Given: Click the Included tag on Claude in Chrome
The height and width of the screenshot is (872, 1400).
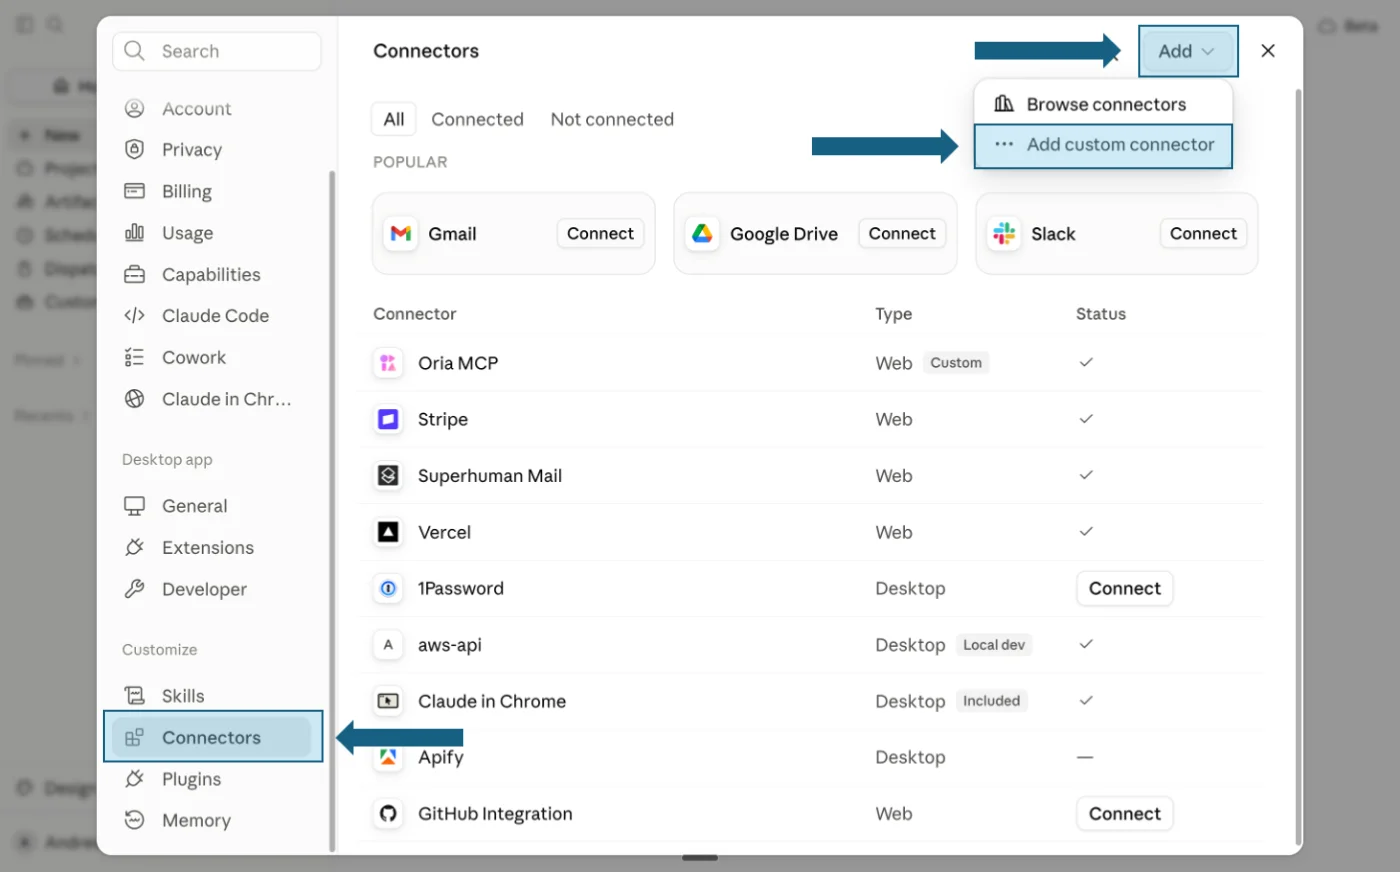Looking at the screenshot, I should click(x=991, y=701).
